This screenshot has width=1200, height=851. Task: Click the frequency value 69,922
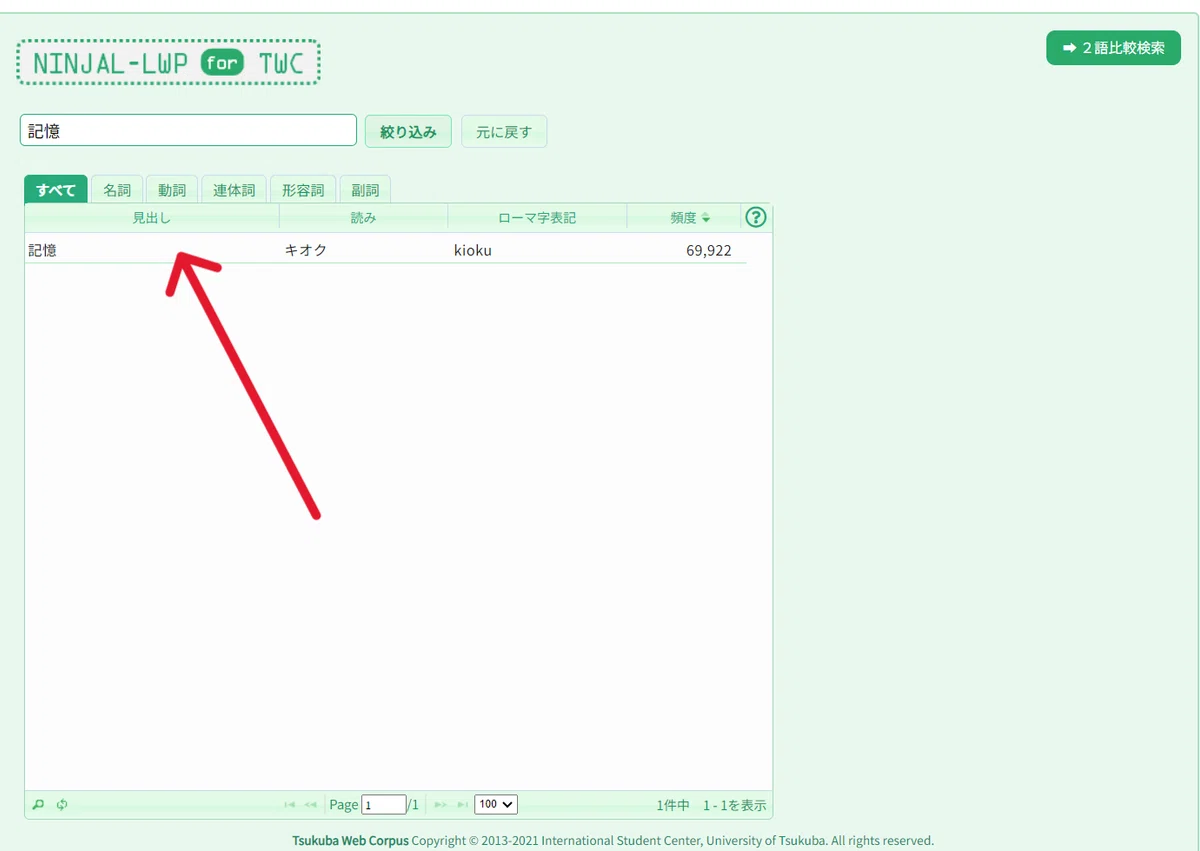pos(709,250)
